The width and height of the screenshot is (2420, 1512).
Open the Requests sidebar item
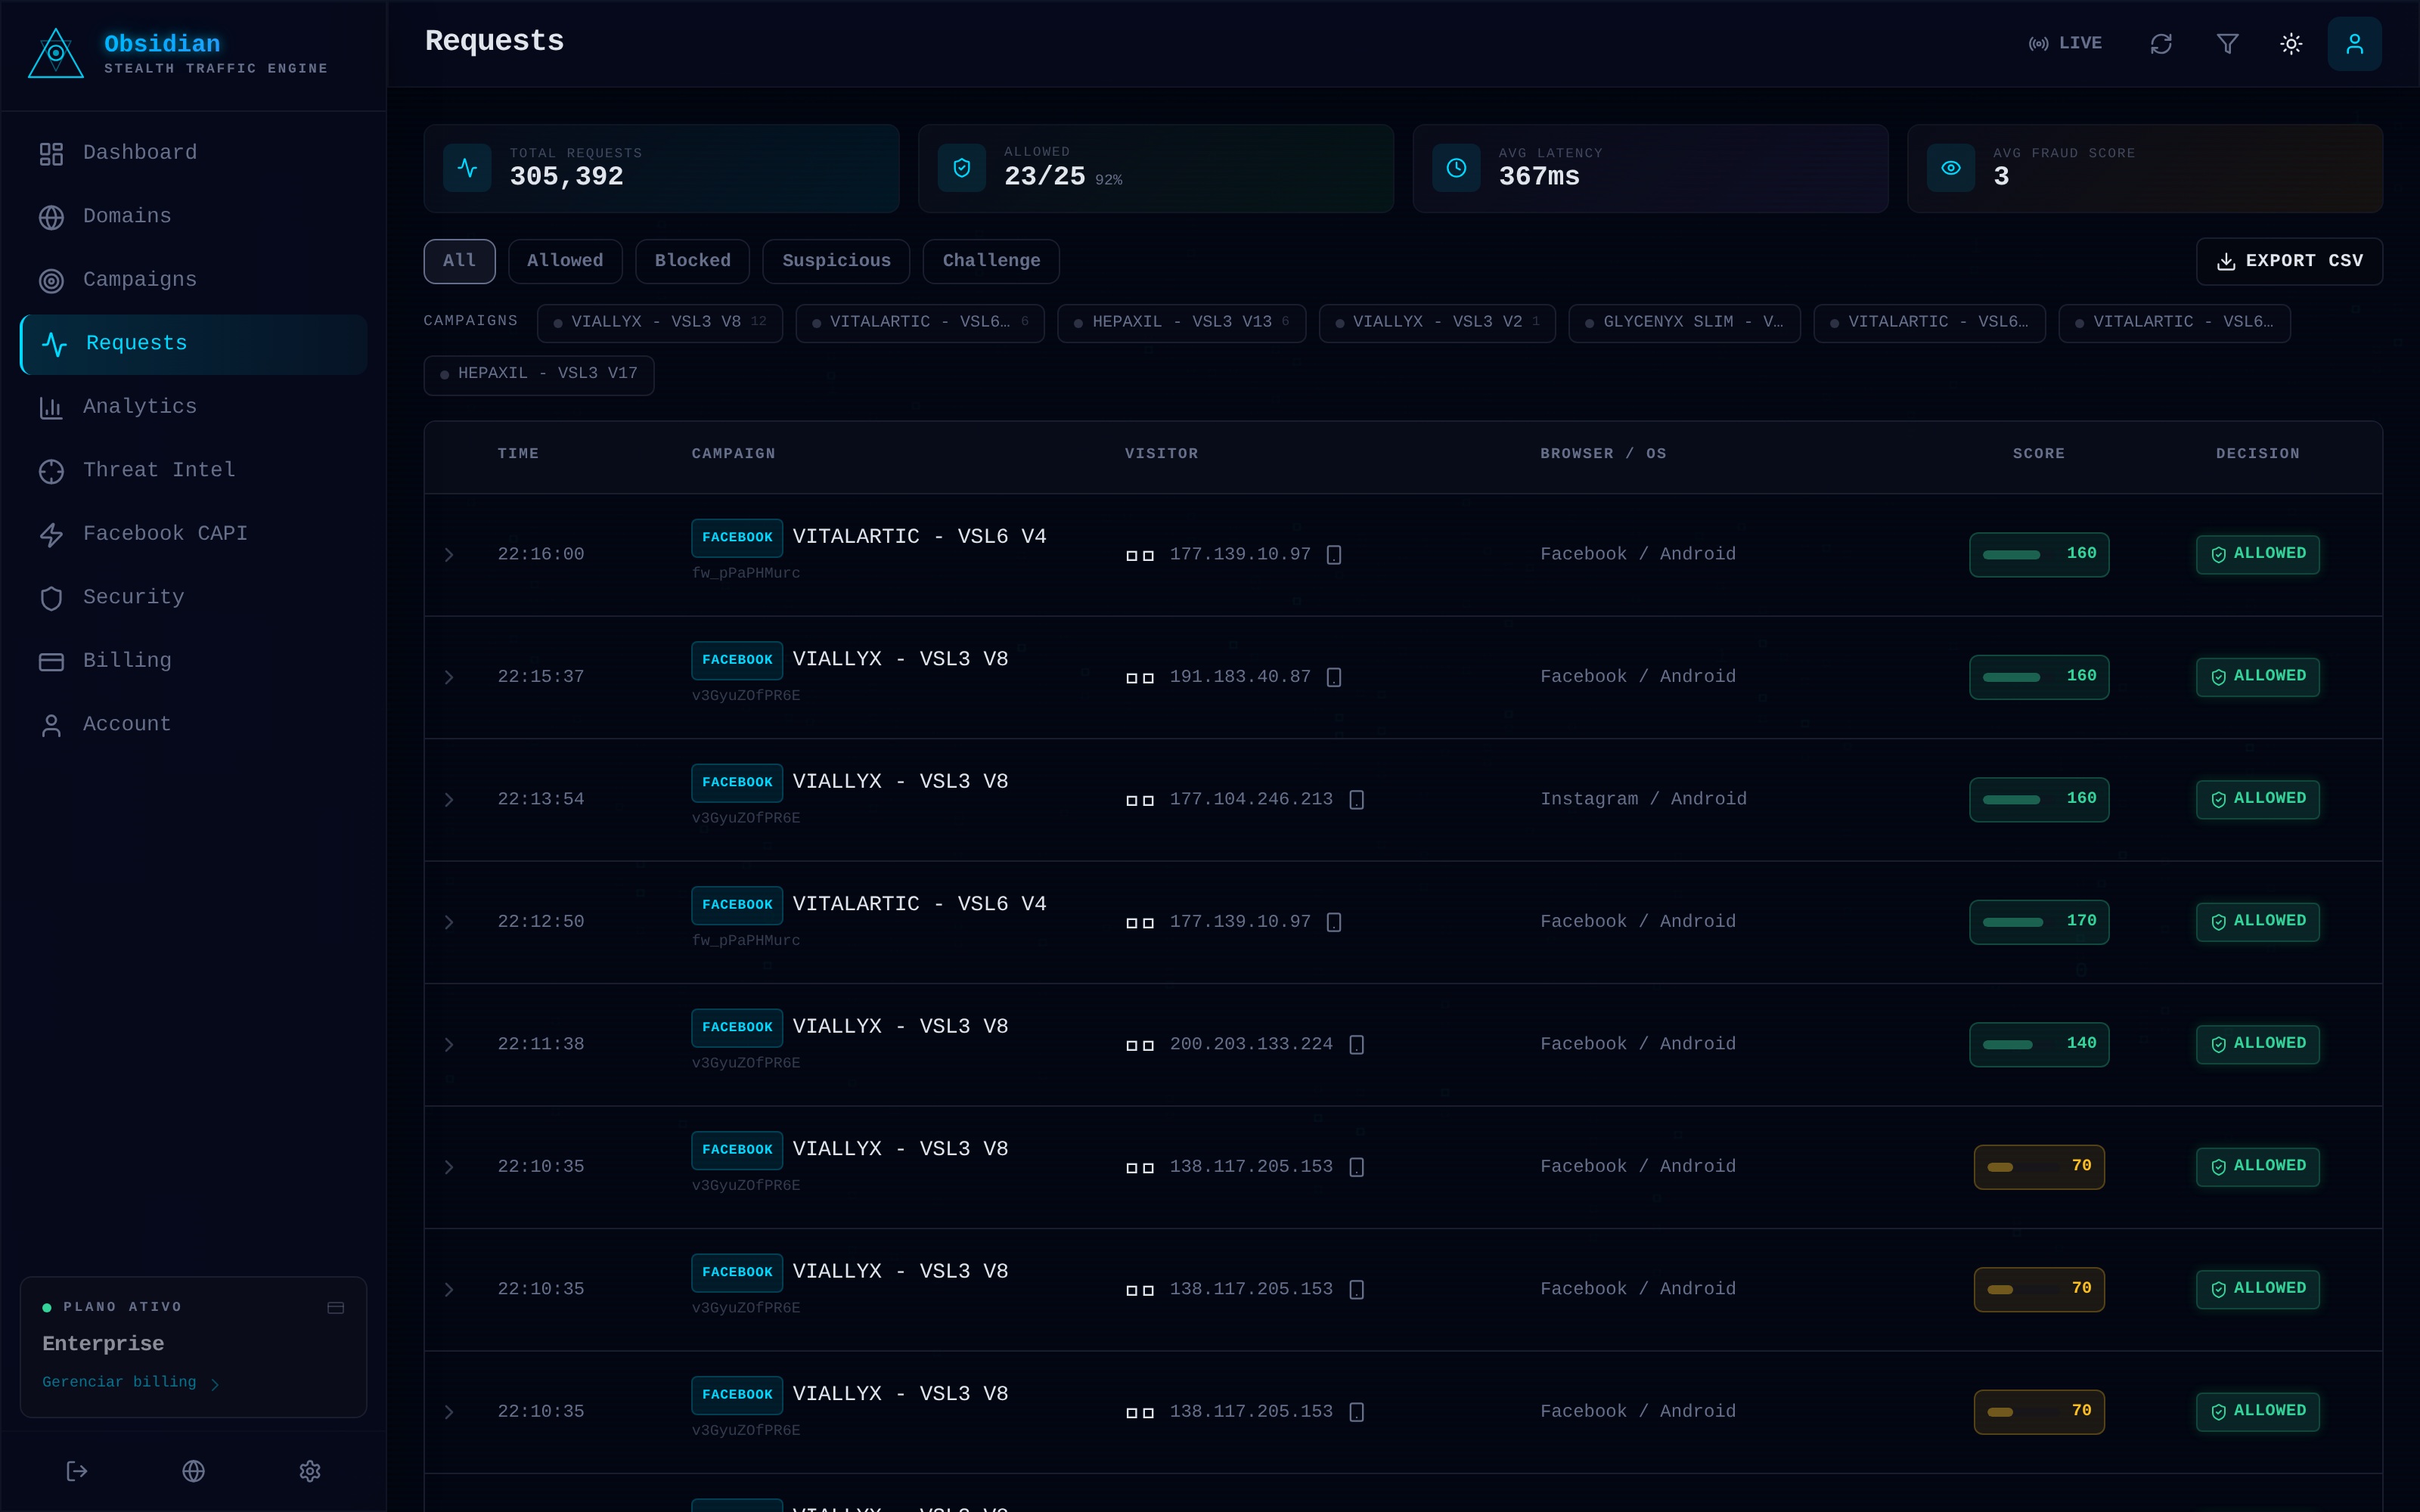[194, 344]
